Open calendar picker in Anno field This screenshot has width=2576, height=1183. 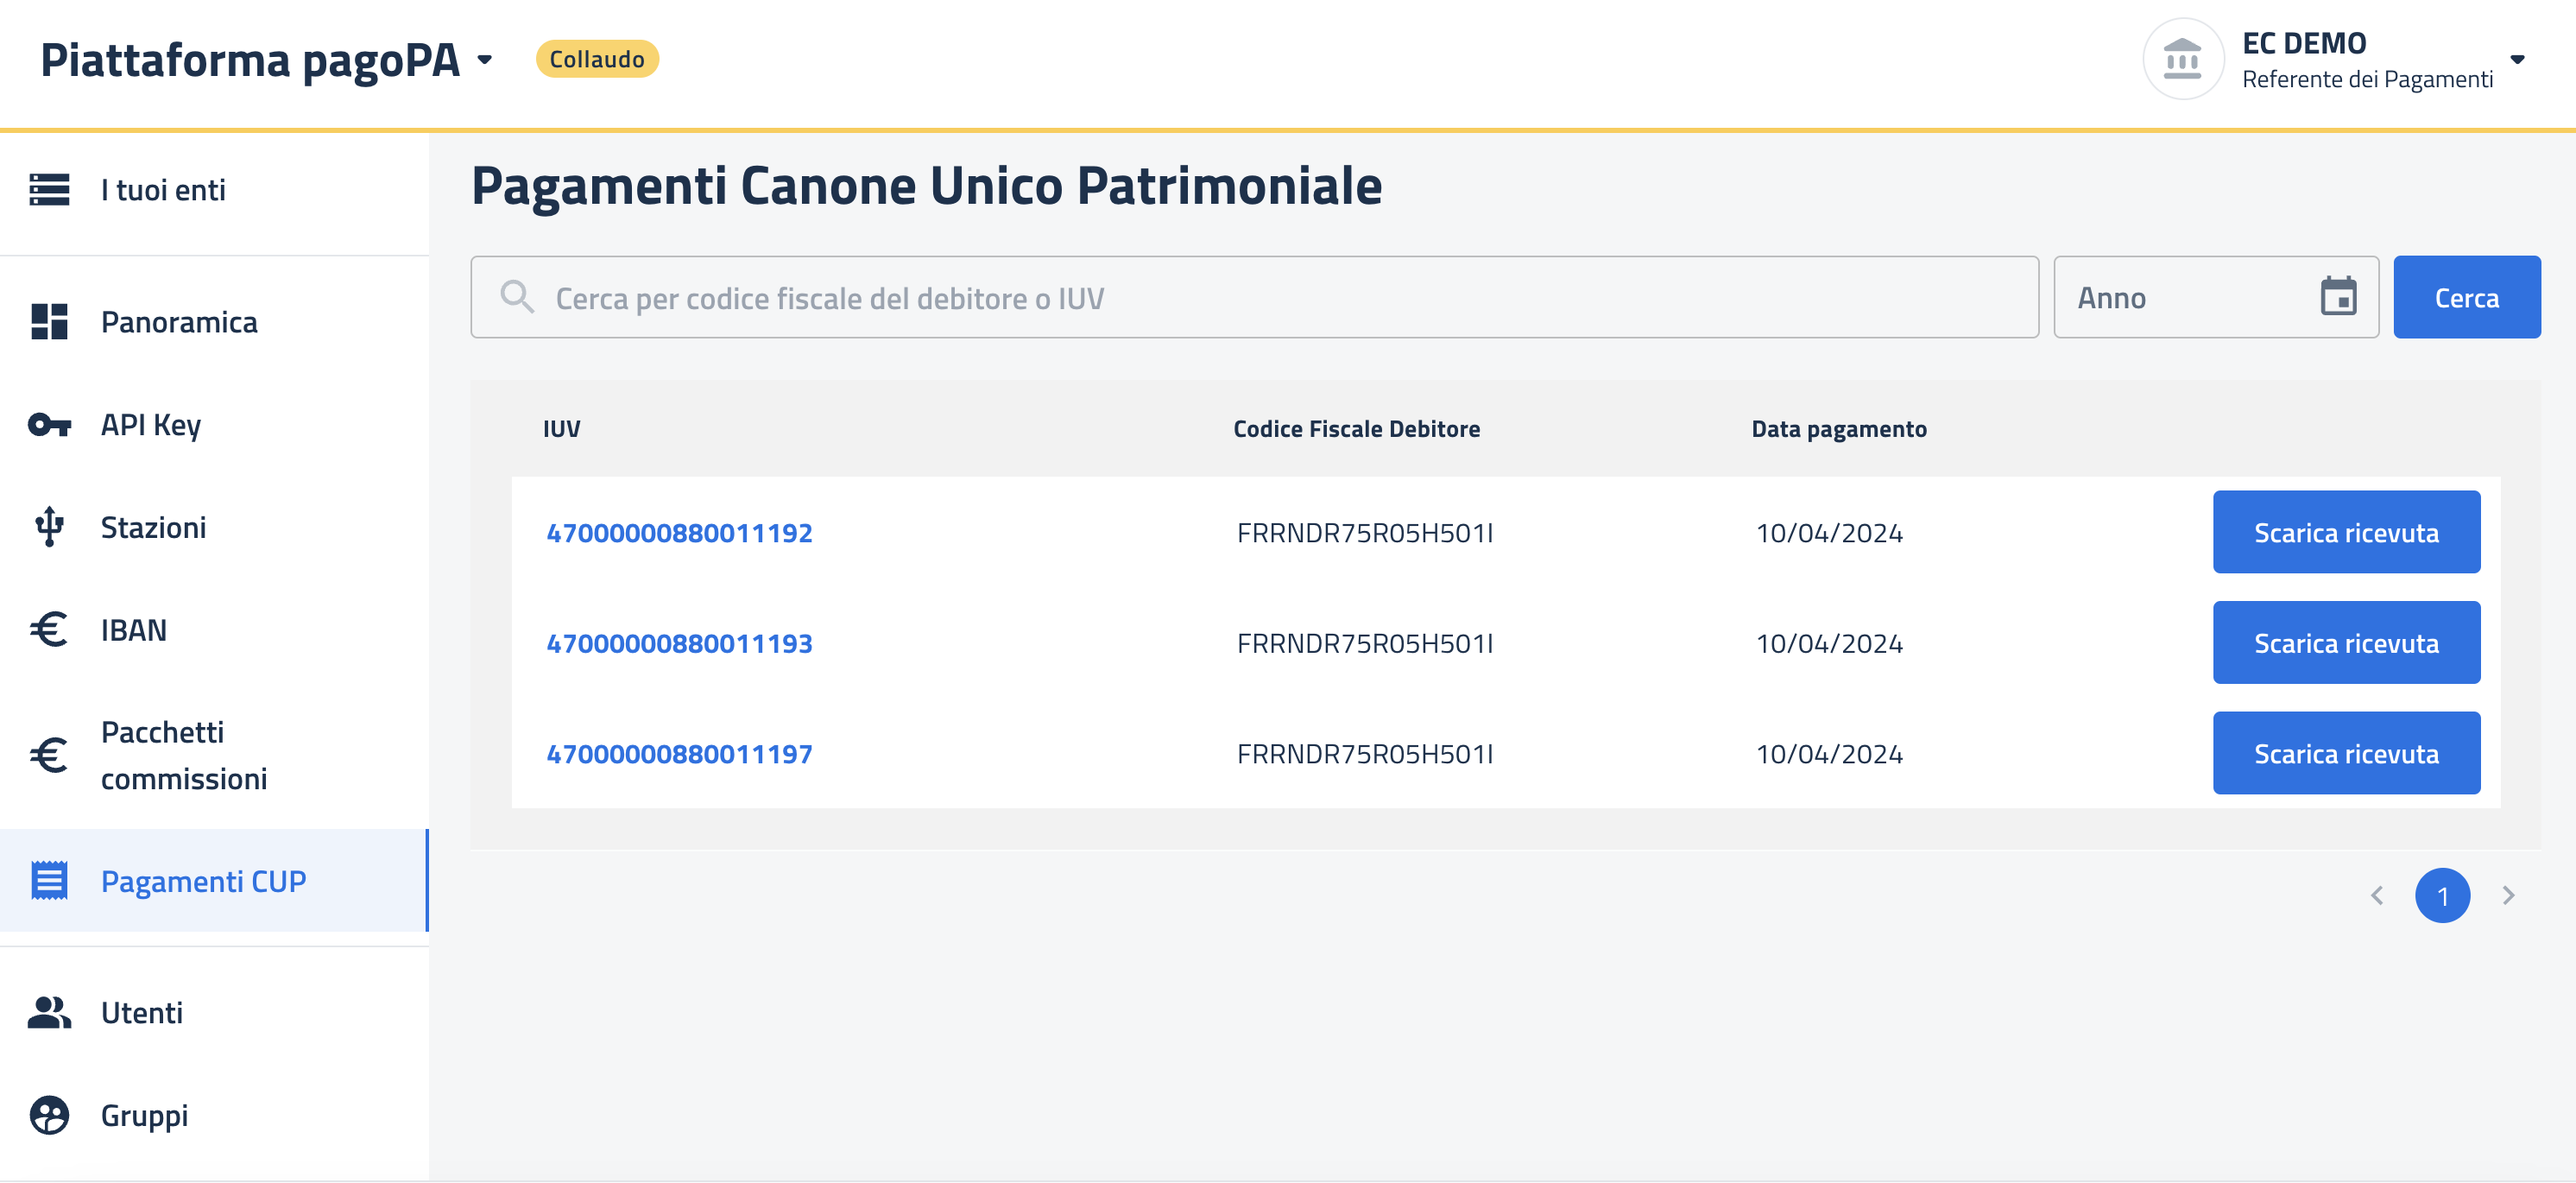[x=2337, y=297]
